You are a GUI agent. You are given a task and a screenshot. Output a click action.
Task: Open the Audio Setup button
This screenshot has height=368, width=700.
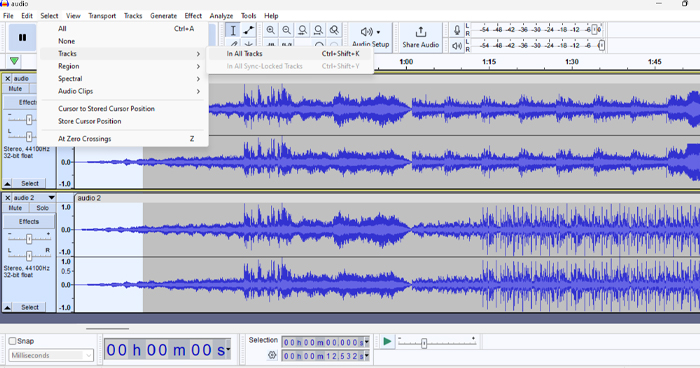click(x=370, y=37)
